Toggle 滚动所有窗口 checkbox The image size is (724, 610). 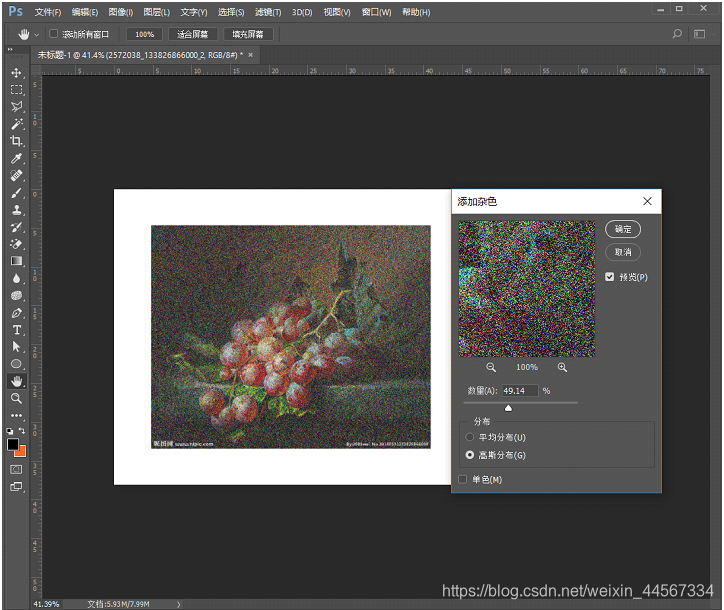click(54, 34)
